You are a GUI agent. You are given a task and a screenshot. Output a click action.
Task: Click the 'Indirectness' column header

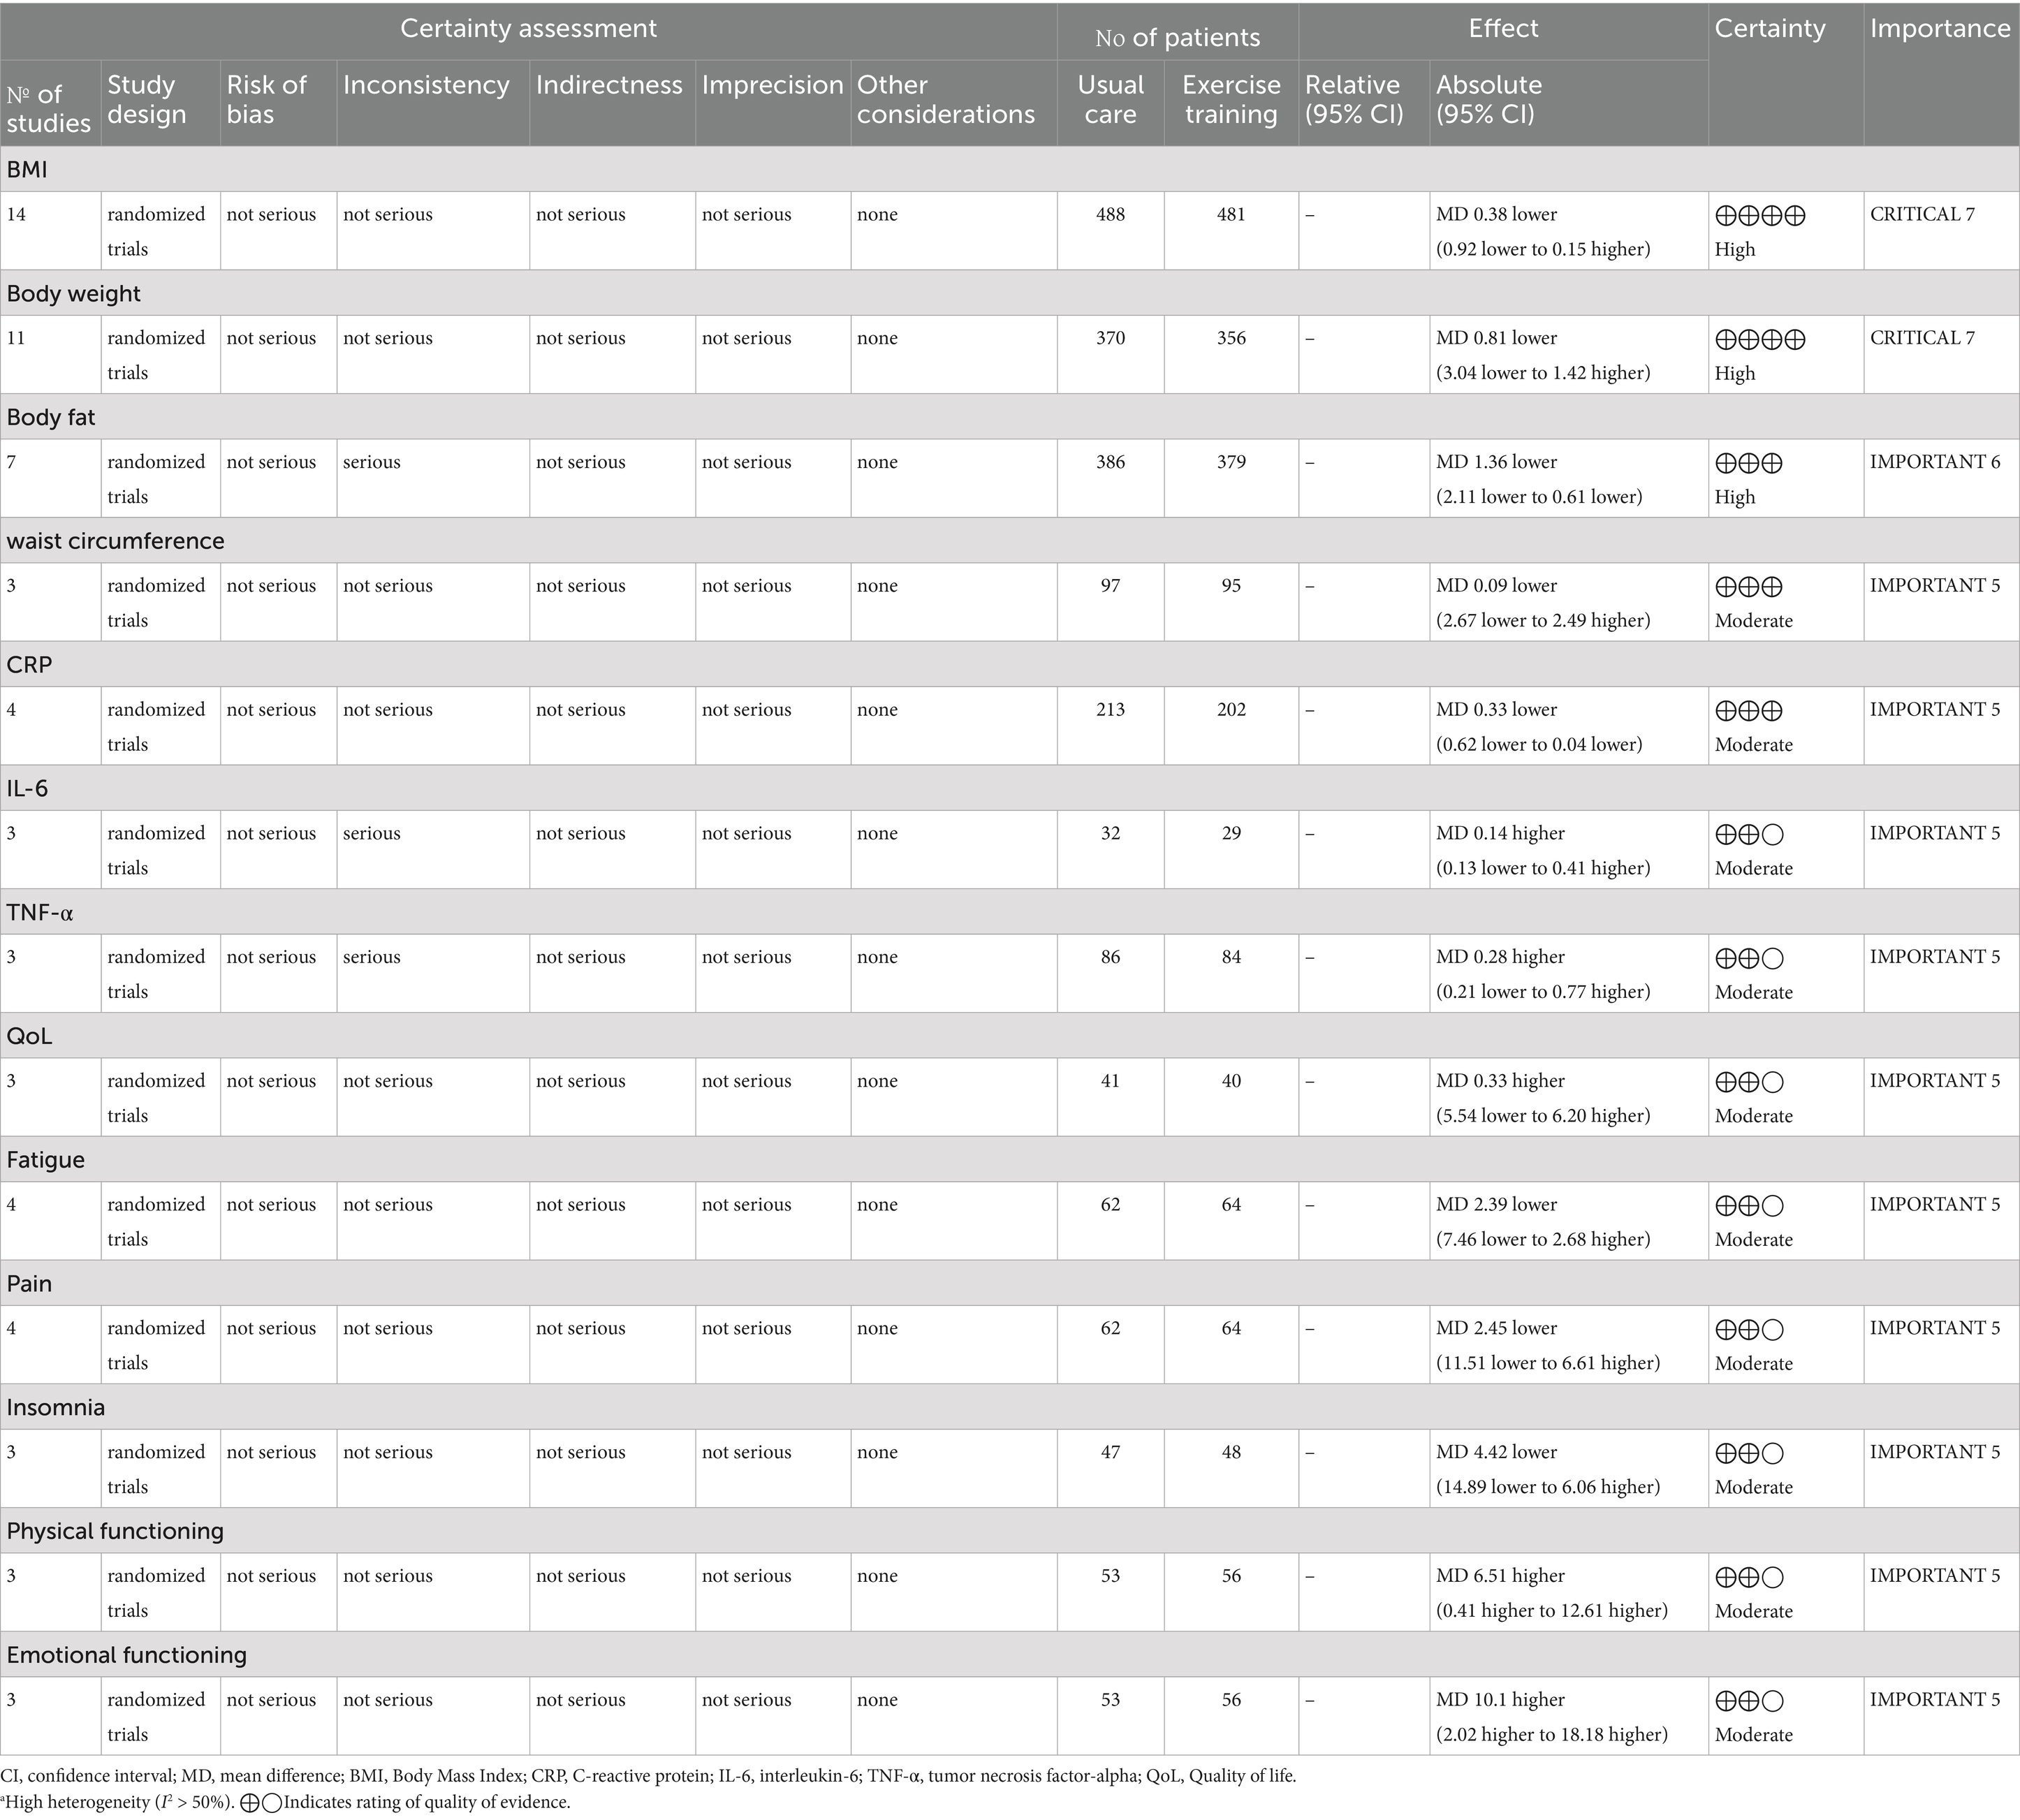pyautogui.click(x=609, y=85)
